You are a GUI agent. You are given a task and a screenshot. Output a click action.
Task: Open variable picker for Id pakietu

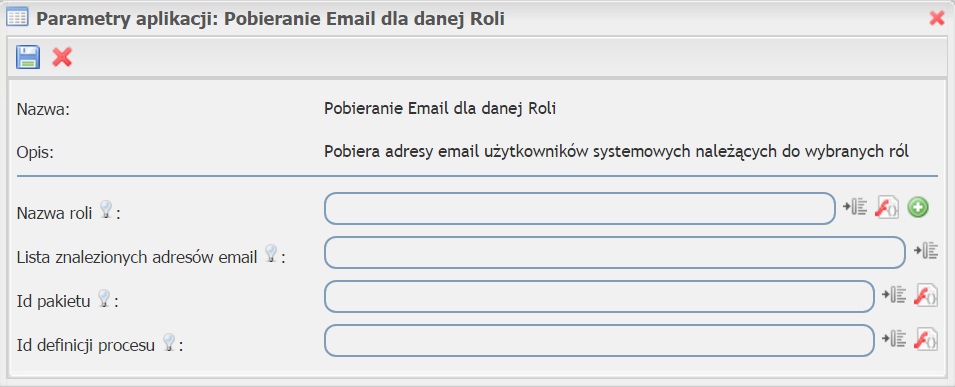[x=894, y=295]
